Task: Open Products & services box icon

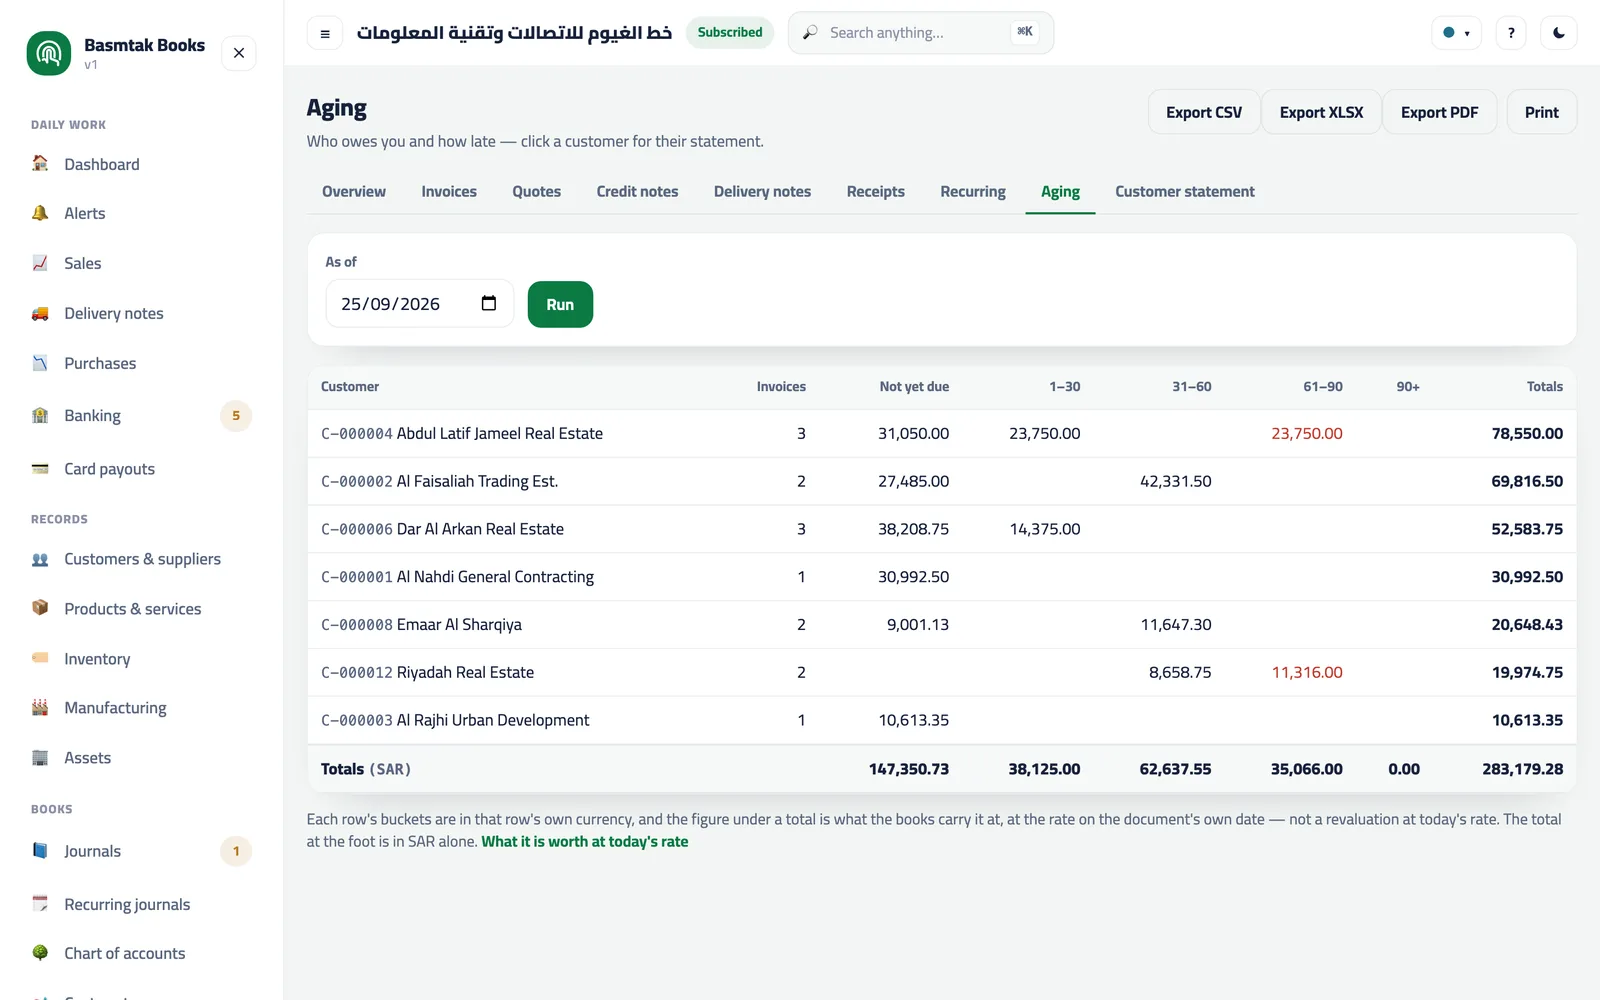Action: [40, 608]
